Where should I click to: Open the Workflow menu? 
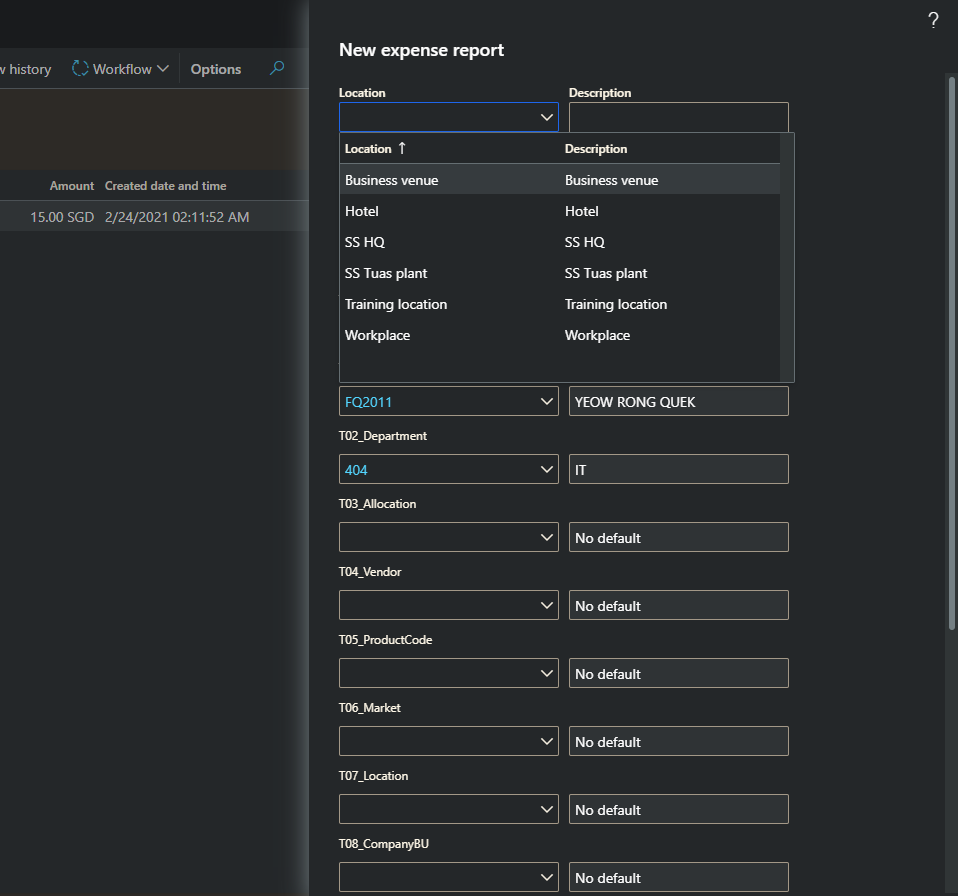point(120,69)
